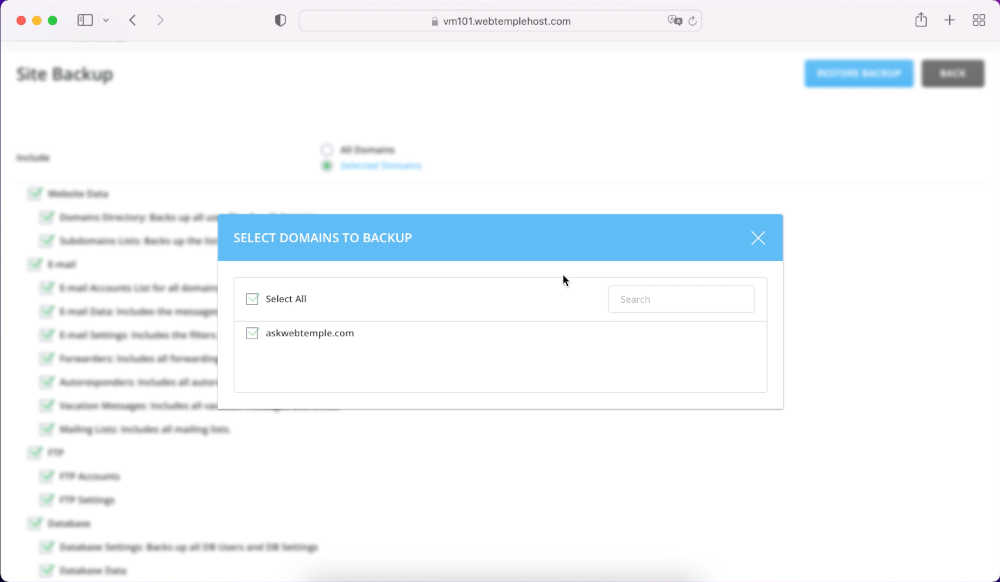This screenshot has height=582, width=1000.
Task: Open the Share icon menu
Action: (x=920, y=20)
